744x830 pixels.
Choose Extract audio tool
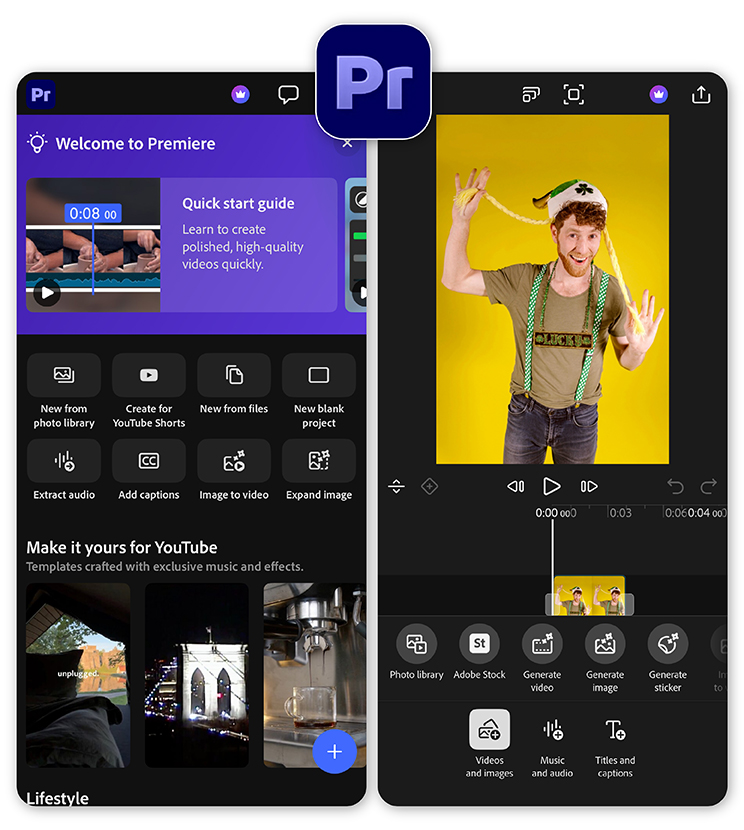pos(64,471)
